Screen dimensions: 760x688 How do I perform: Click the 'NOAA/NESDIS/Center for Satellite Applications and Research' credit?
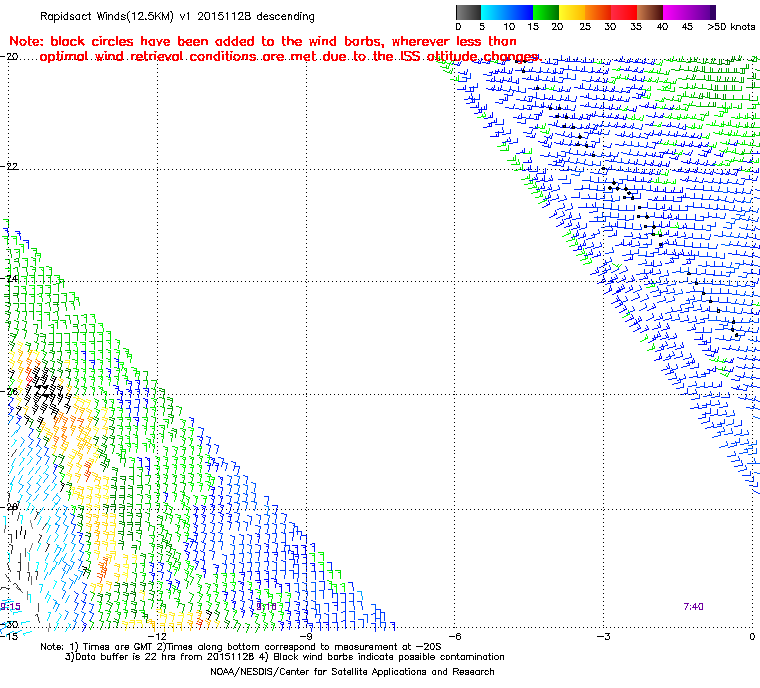pyautogui.click(x=352, y=672)
